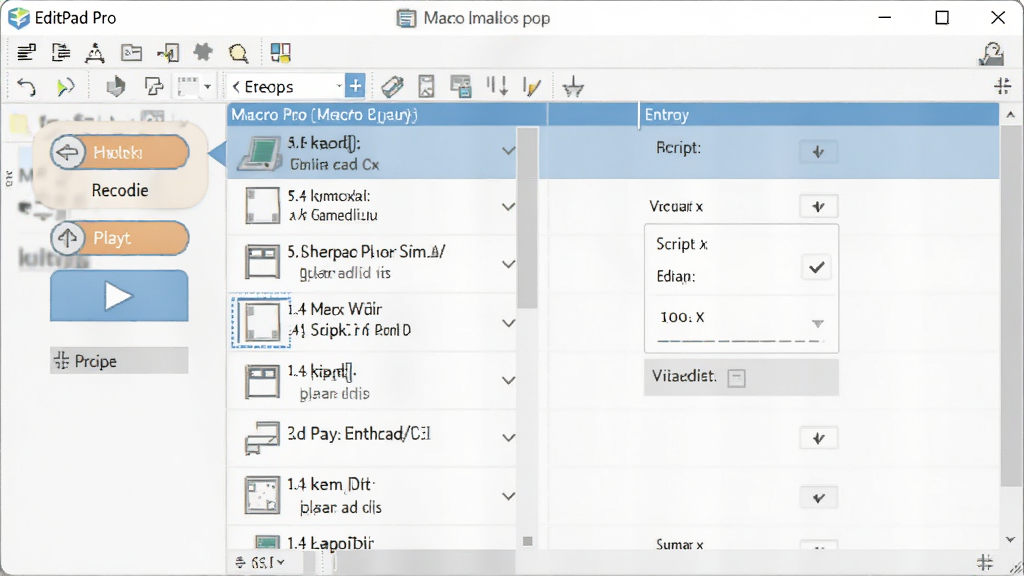Viewport: 1024px width, 576px height.
Task: Click the bookmark page icon in toolbar
Action: click(x=426, y=86)
